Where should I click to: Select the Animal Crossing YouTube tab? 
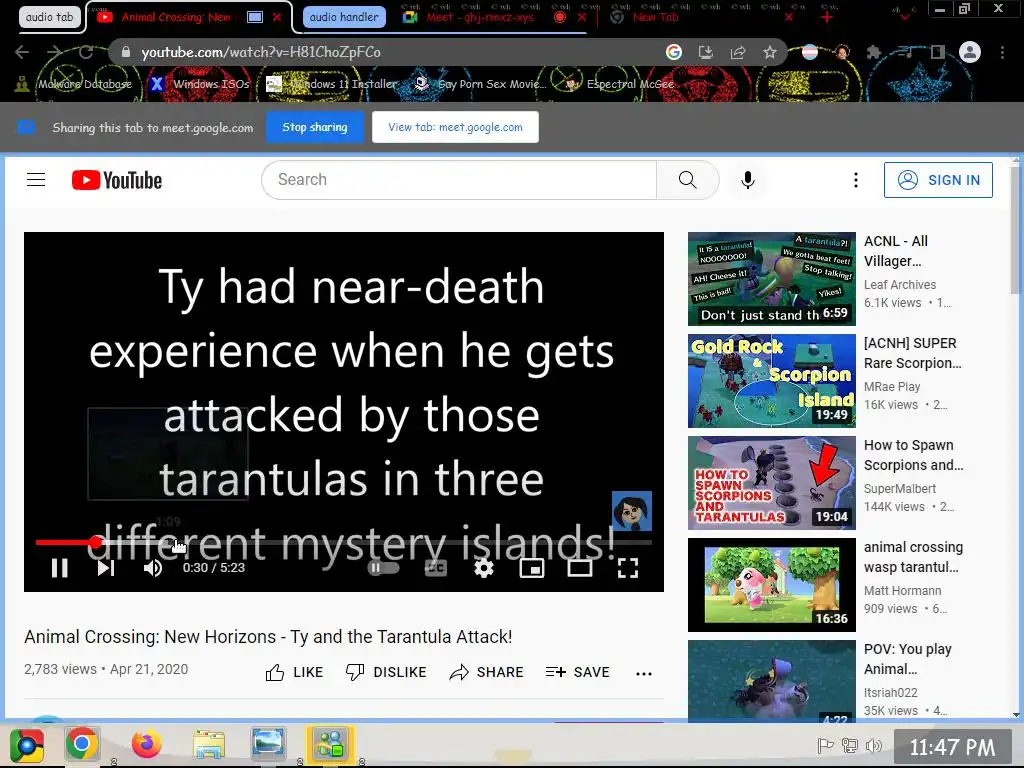[x=176, y=17]
